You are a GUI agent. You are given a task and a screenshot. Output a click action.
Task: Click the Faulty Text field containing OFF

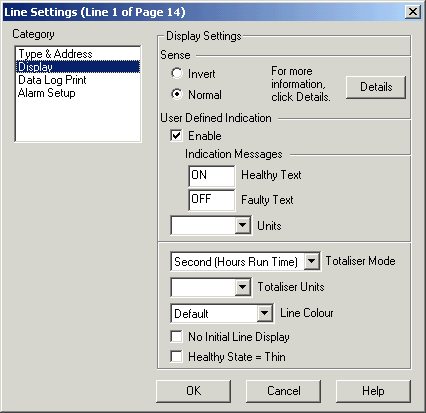(x=212, y=200)
